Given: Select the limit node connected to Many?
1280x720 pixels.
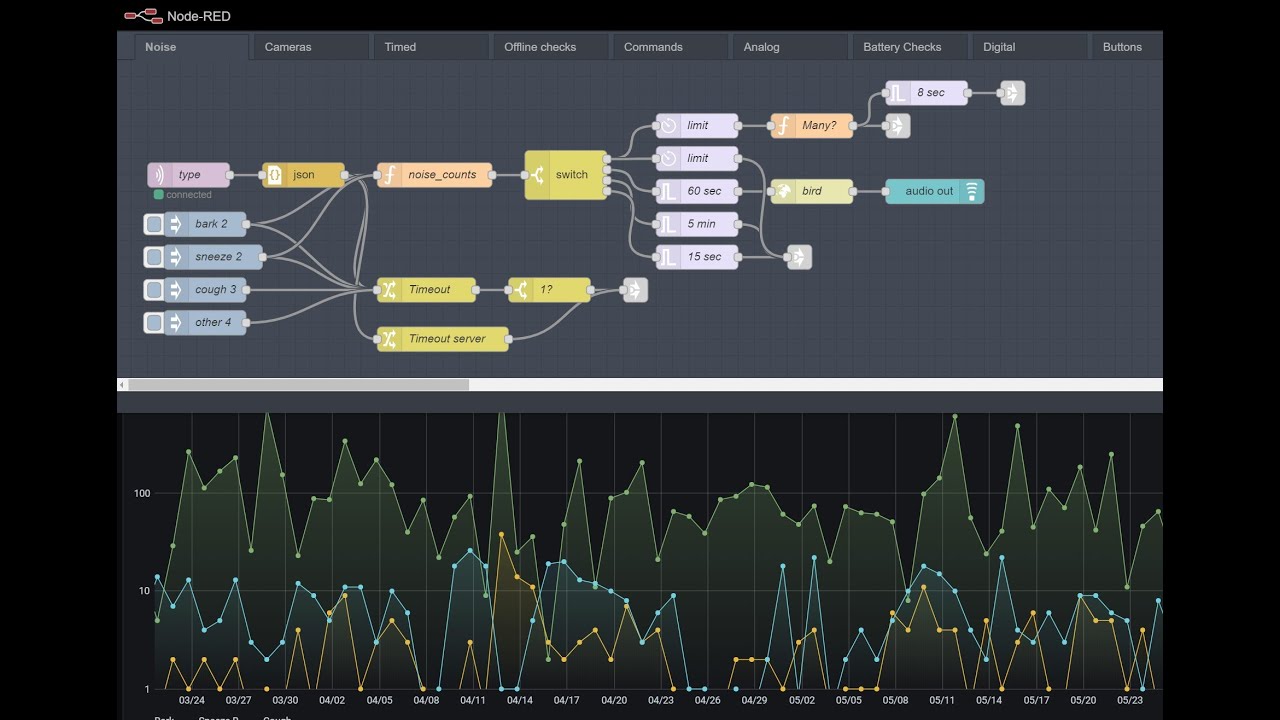Looking at the screenshot, I should point(697,126).
